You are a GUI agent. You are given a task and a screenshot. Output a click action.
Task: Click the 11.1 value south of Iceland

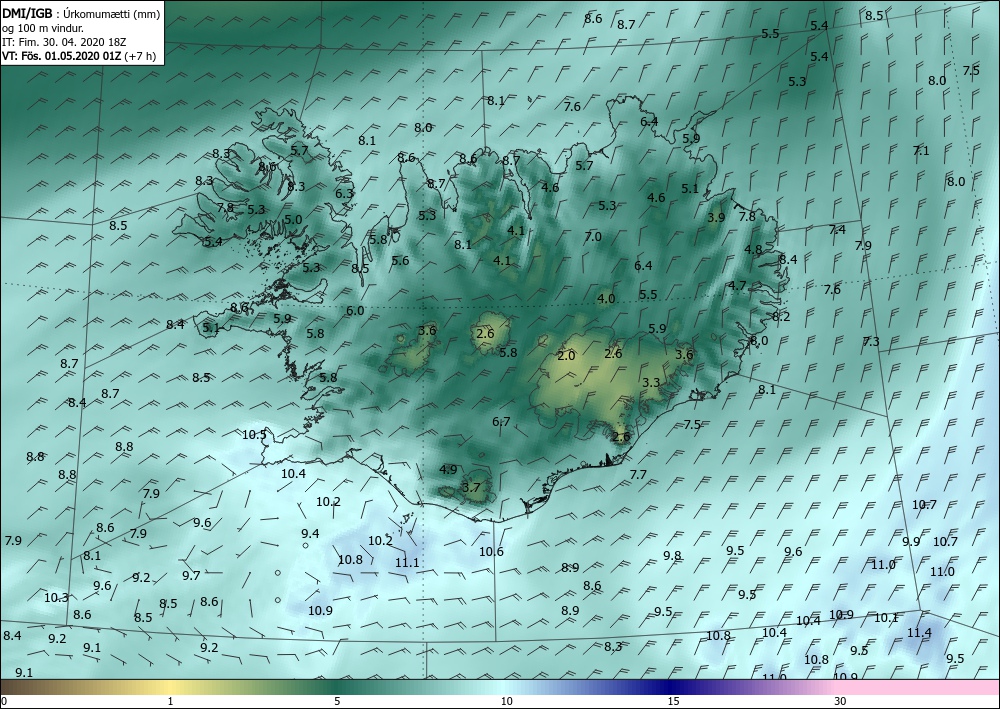click(x=407, y=562)
